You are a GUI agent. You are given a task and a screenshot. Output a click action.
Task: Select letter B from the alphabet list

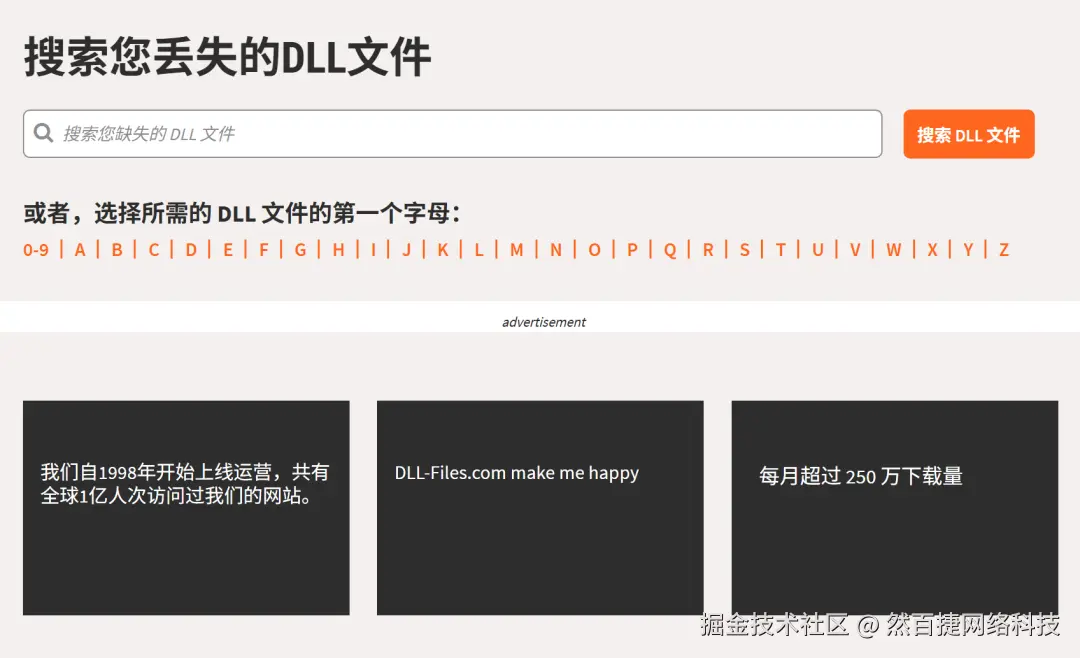coord(116,250)
